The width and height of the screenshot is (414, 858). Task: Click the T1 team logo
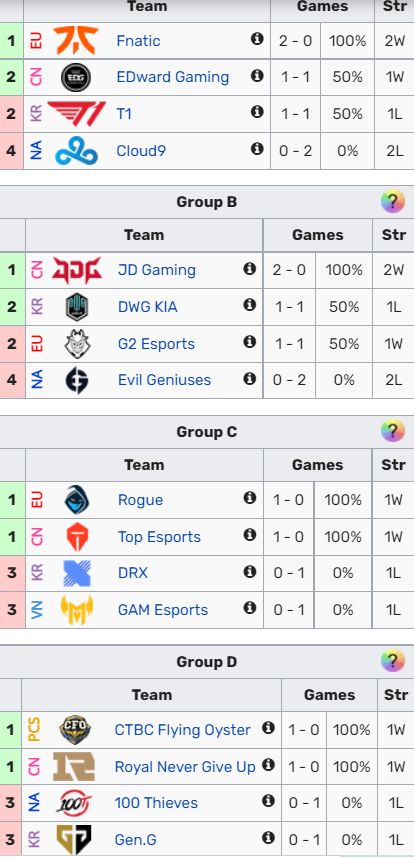point(77,114)
